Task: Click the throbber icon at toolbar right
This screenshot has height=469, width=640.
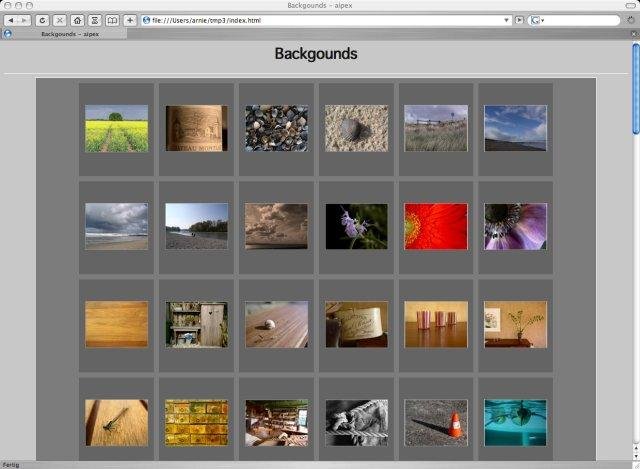Action: 631,20
